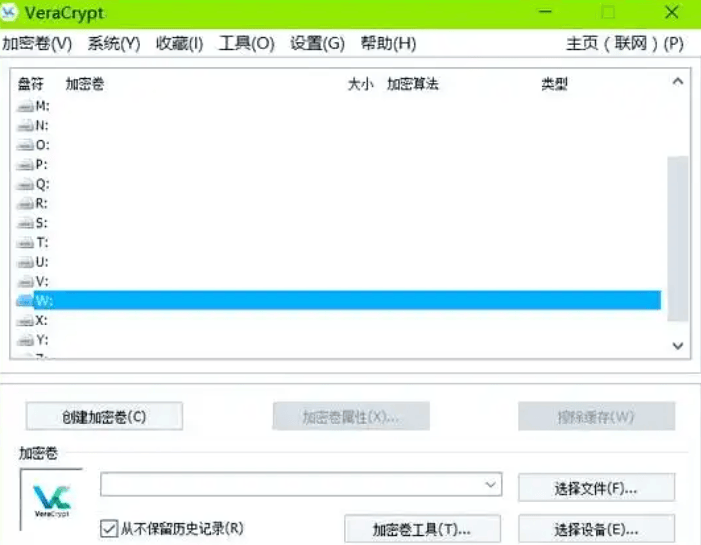The width and height of the screenshot is (701, 545).
Task: Select the O: drive slot icon
Action: tap(25, 145)
